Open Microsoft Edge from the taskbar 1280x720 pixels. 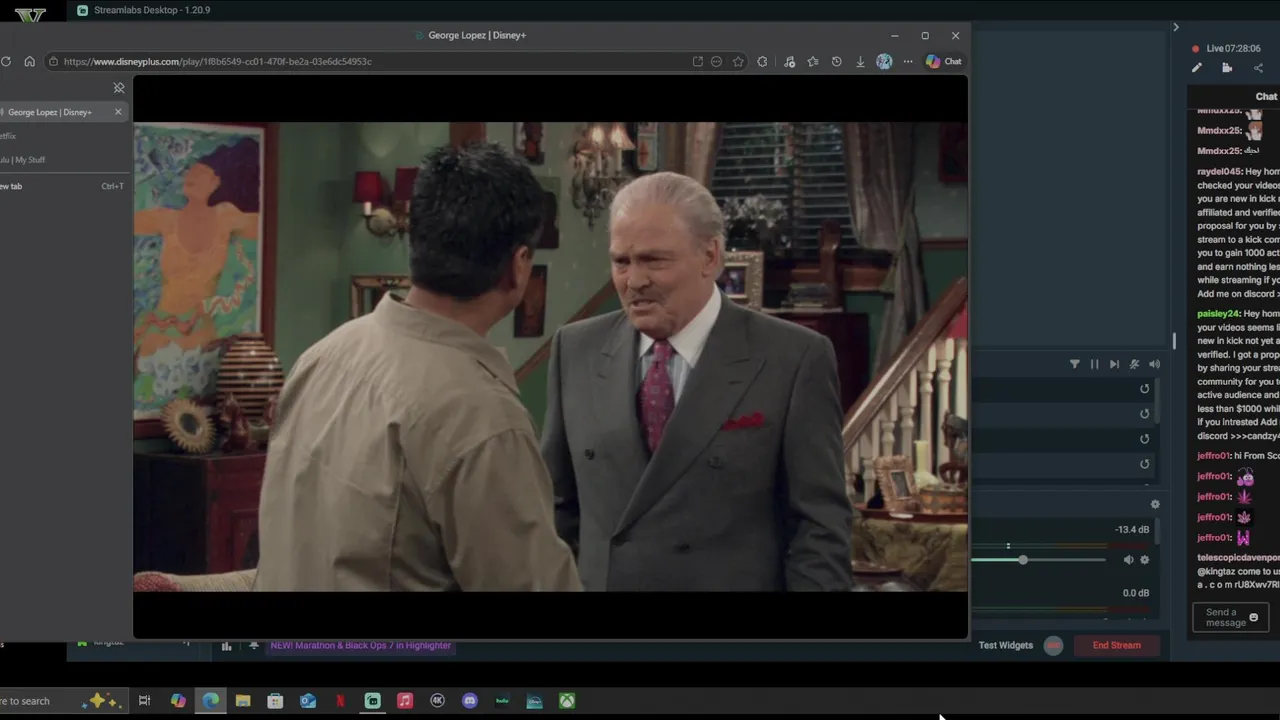point(210,701)
